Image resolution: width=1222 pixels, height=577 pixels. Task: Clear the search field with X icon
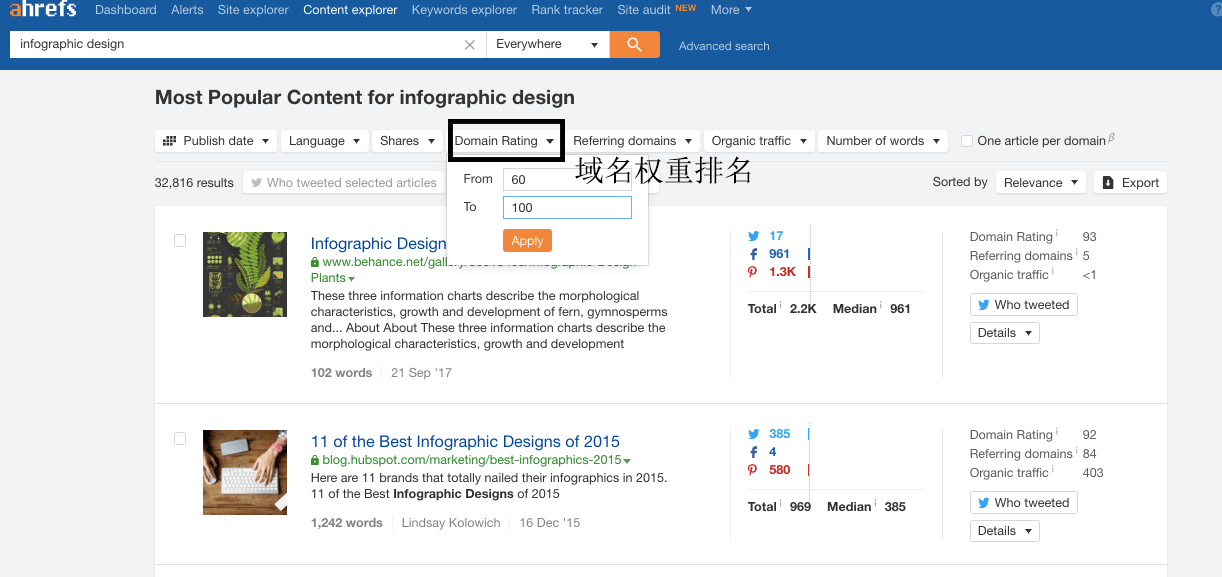(x=470, y=45)
